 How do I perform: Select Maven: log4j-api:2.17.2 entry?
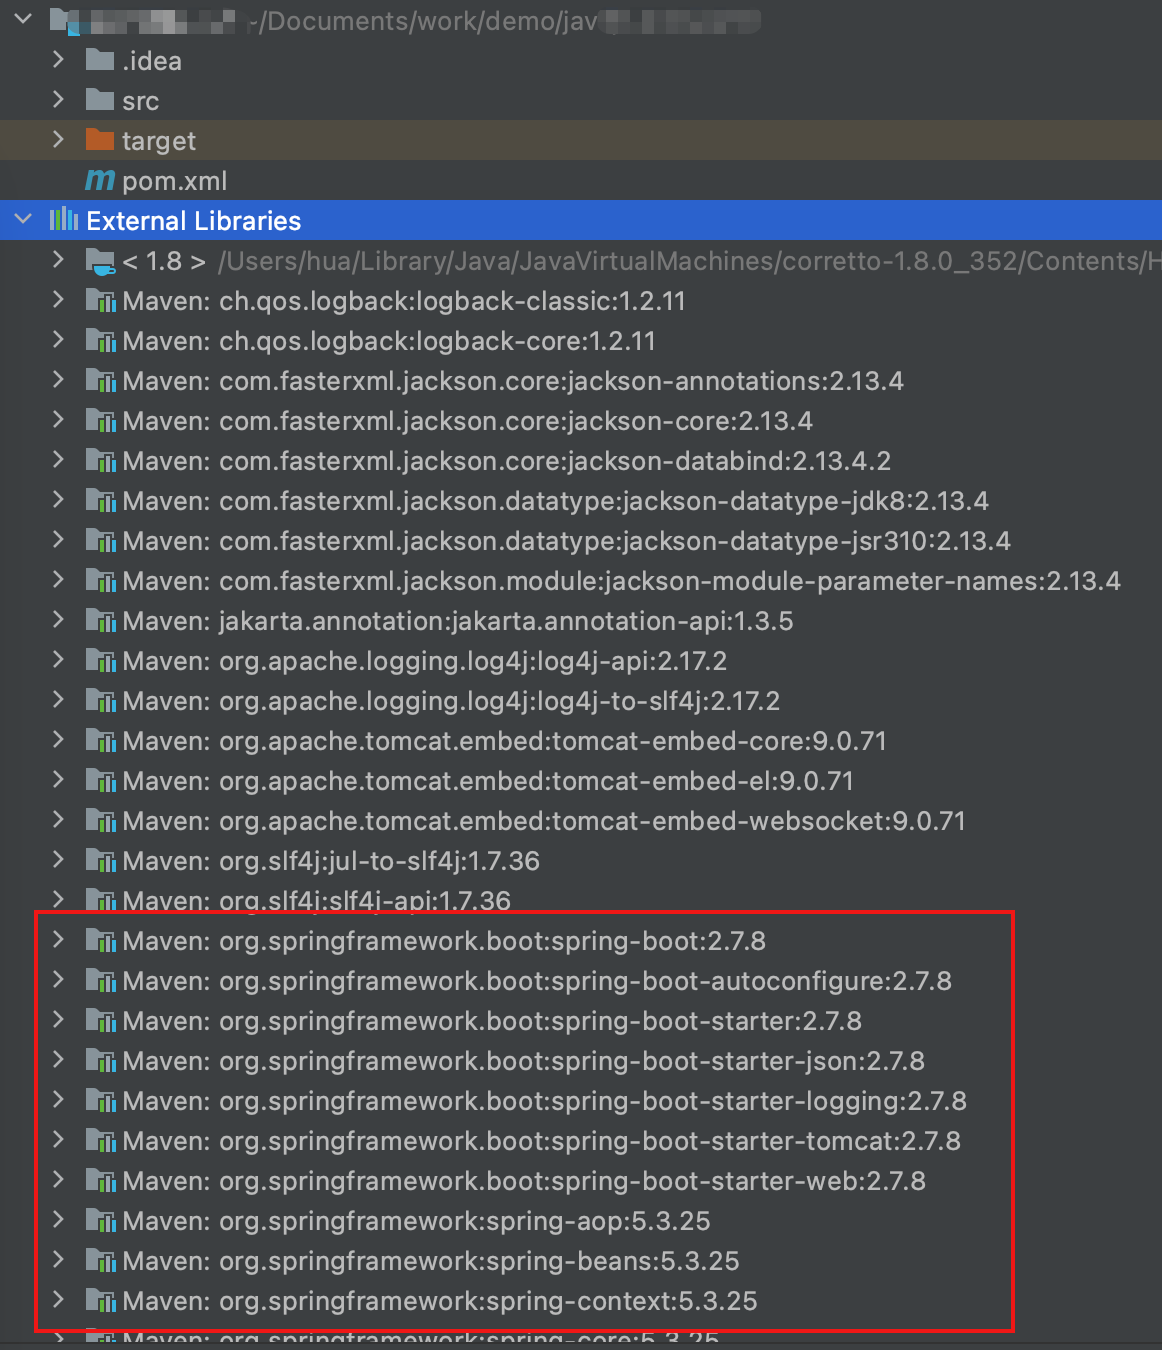click(425, 661)
